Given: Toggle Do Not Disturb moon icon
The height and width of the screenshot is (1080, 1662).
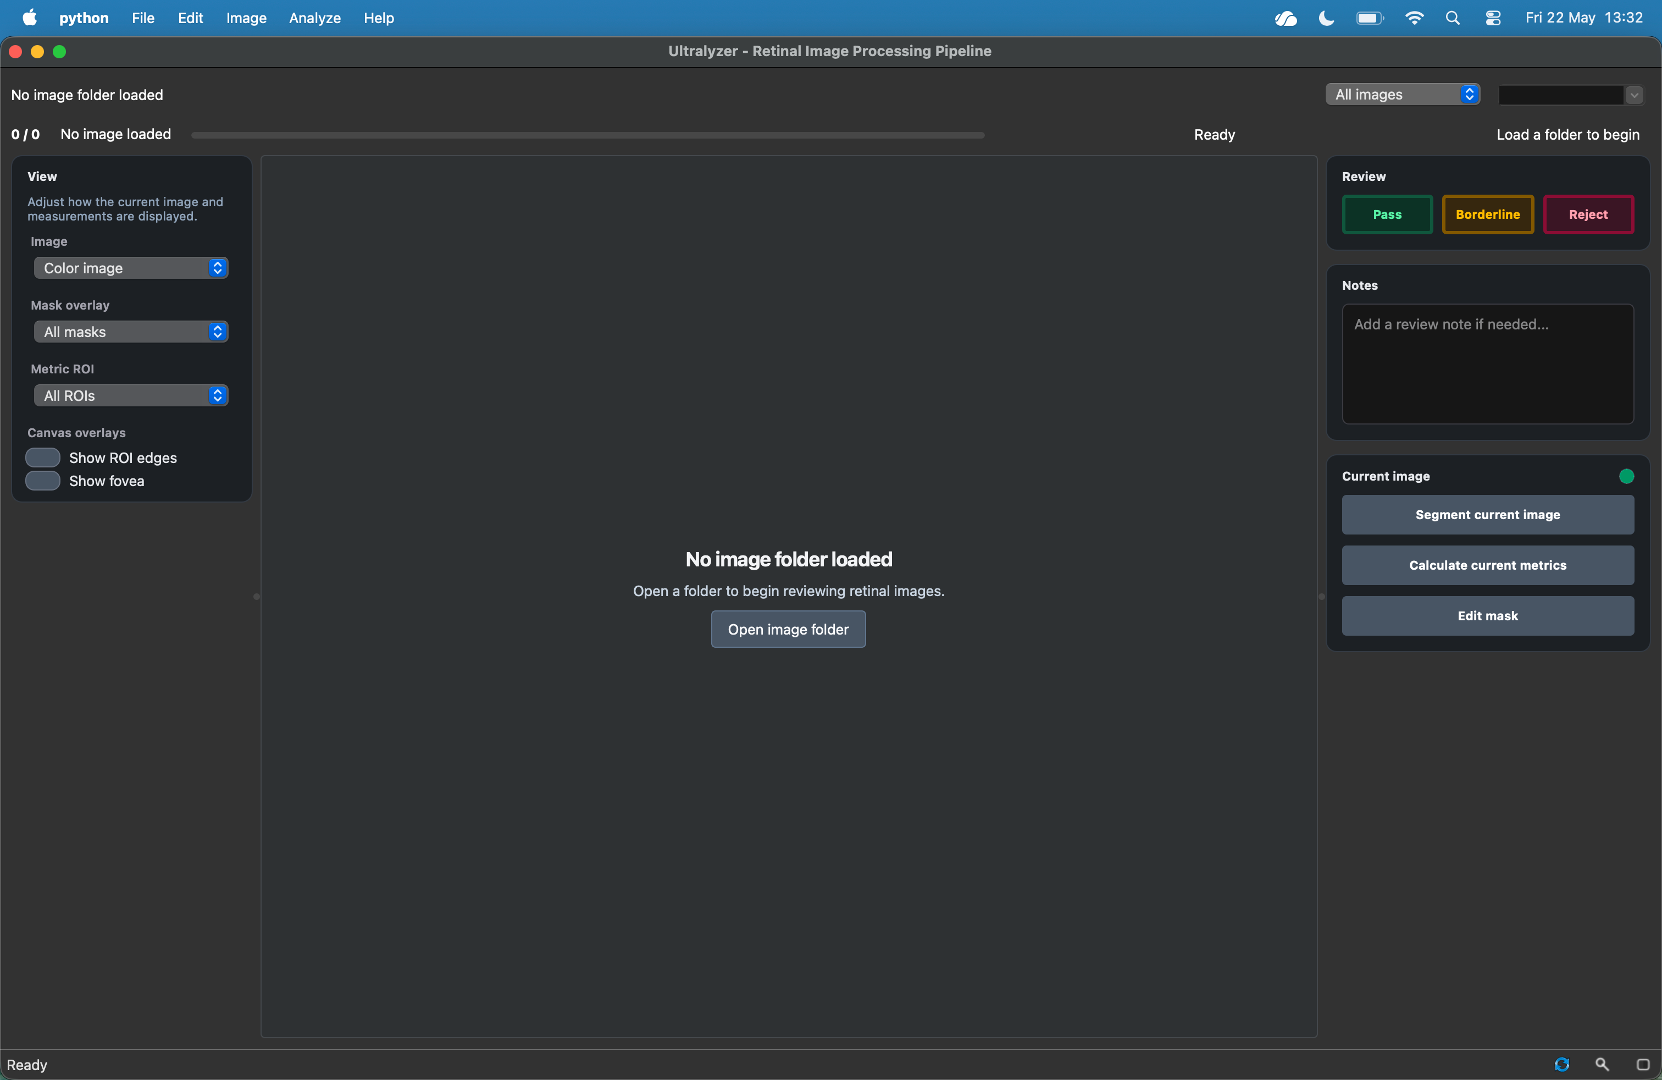Looking at the screenshot, I should pyautogui.click(x=1326, y=18).
